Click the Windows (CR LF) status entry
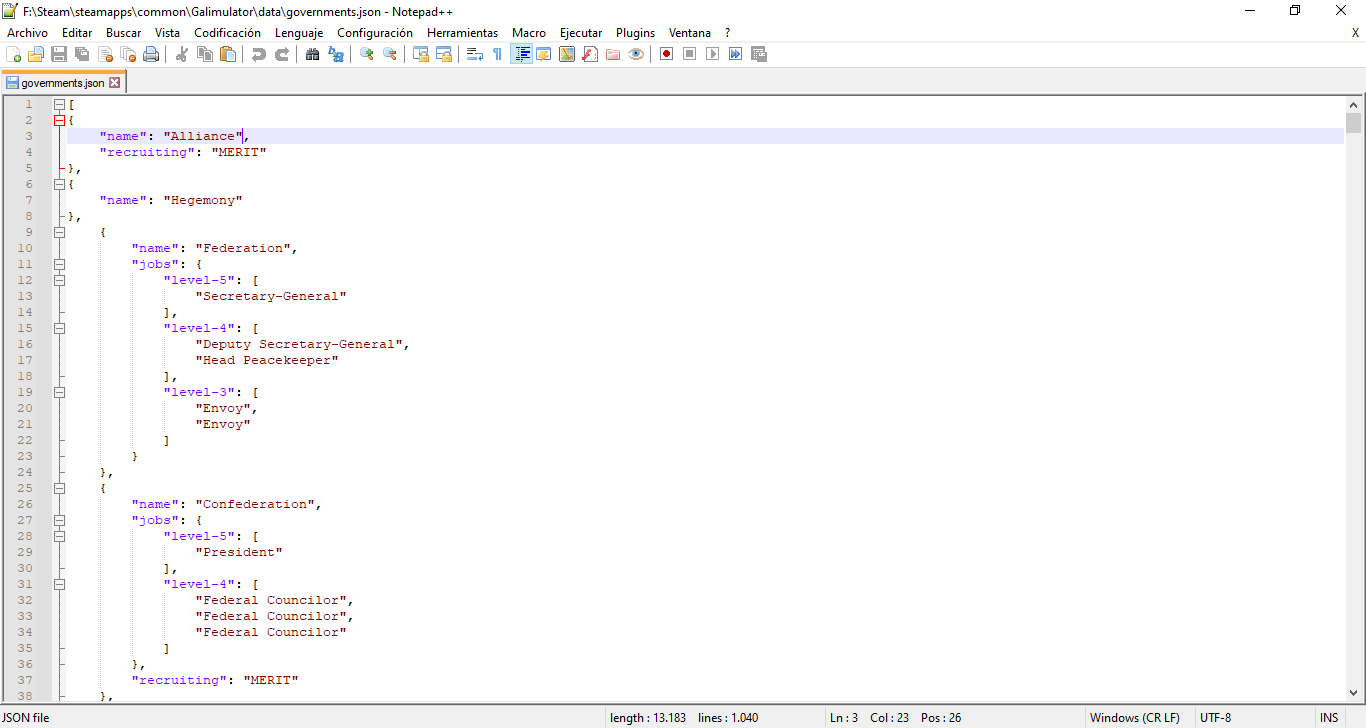The image size is (1366, 728). [x=1135, y=718]
